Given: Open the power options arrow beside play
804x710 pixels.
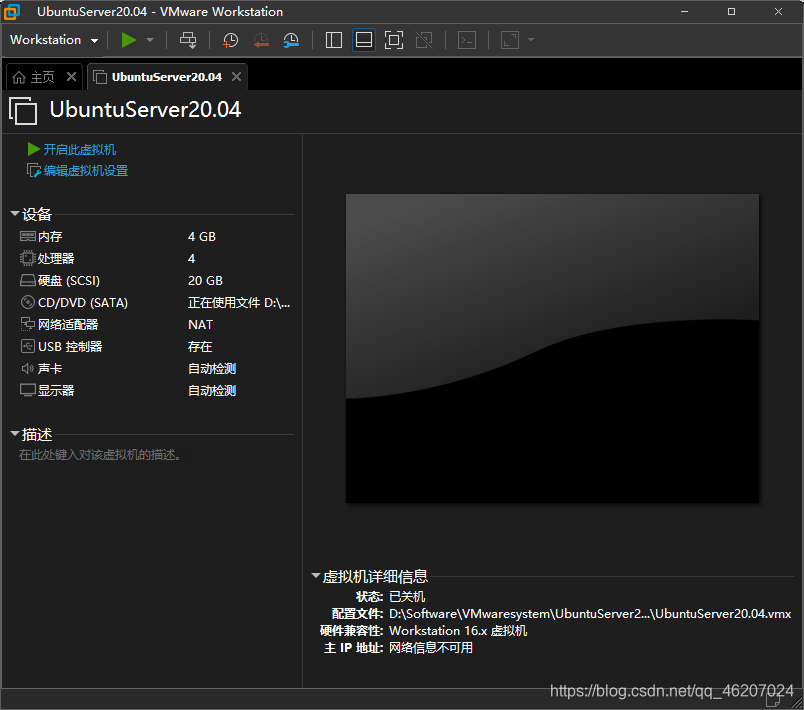Looking at the screenshot, I should click(150, 40).
